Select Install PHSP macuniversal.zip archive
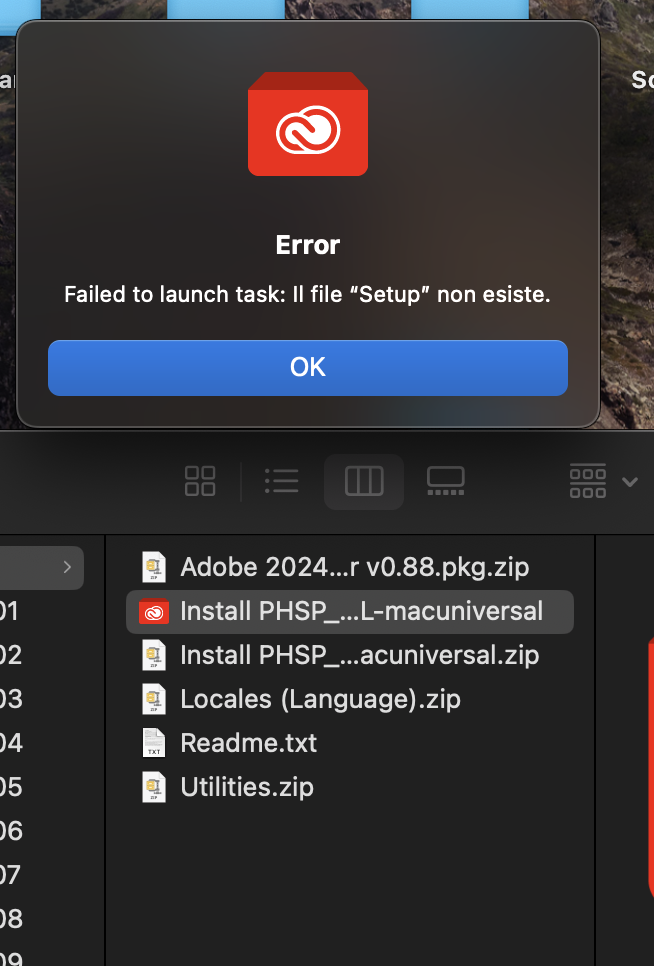This screenshot has width=654, height=966. tap(350, 655)
